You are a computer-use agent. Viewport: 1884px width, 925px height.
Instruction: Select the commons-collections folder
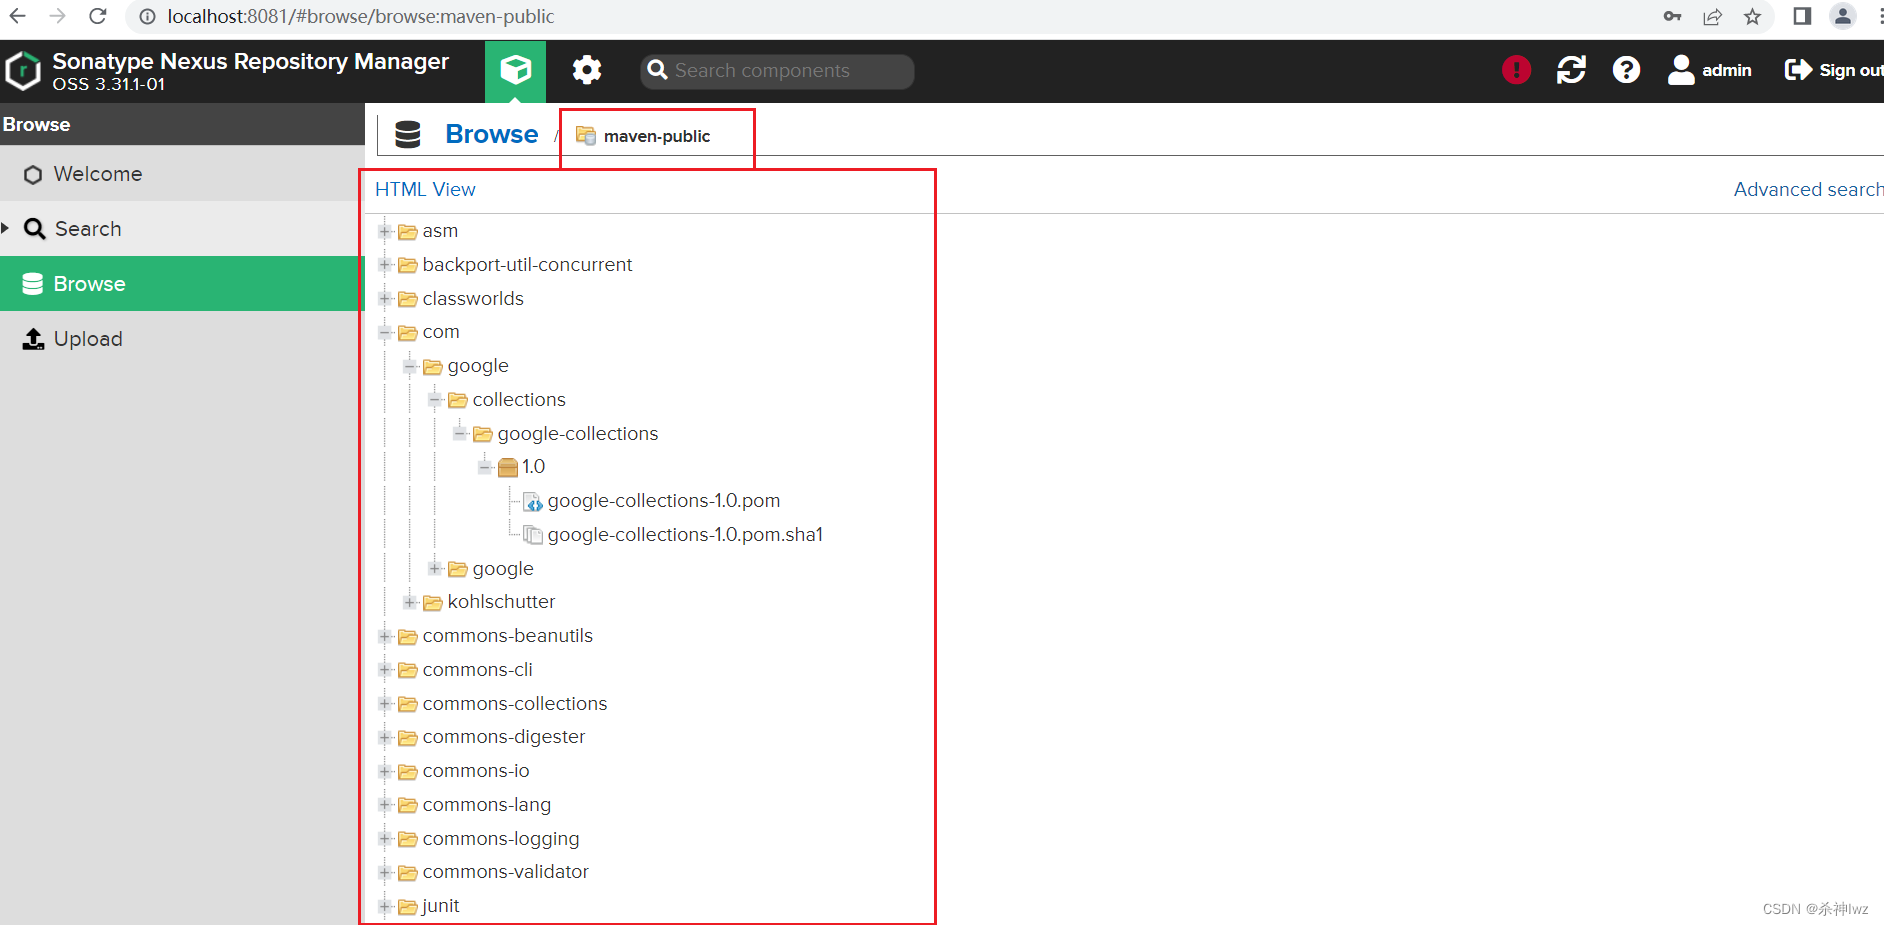pos(515,704)
